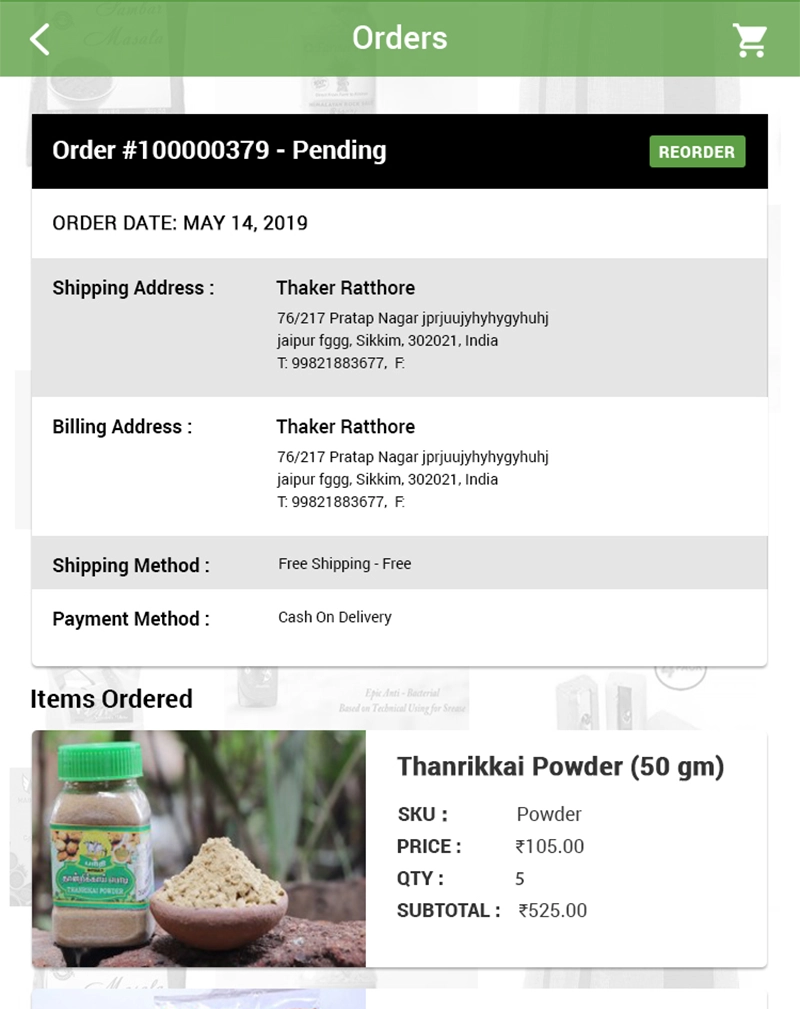Tap shipping address name Thaker Ratthore

pos(345,288)
